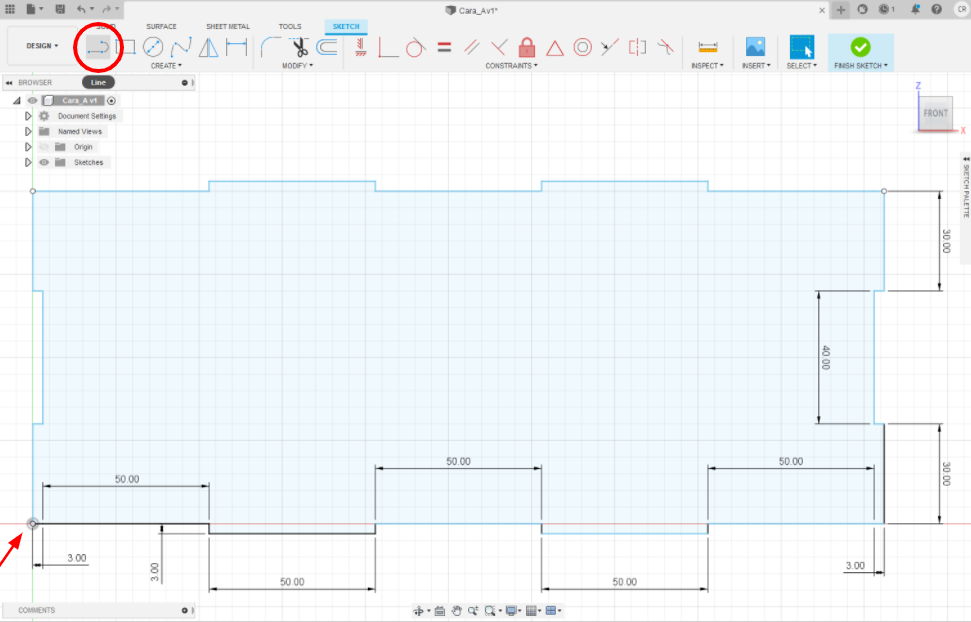Viewport: 971px width, 622px height.
Task: Expand the Document Settings node
Action: [x=28, y=116]
